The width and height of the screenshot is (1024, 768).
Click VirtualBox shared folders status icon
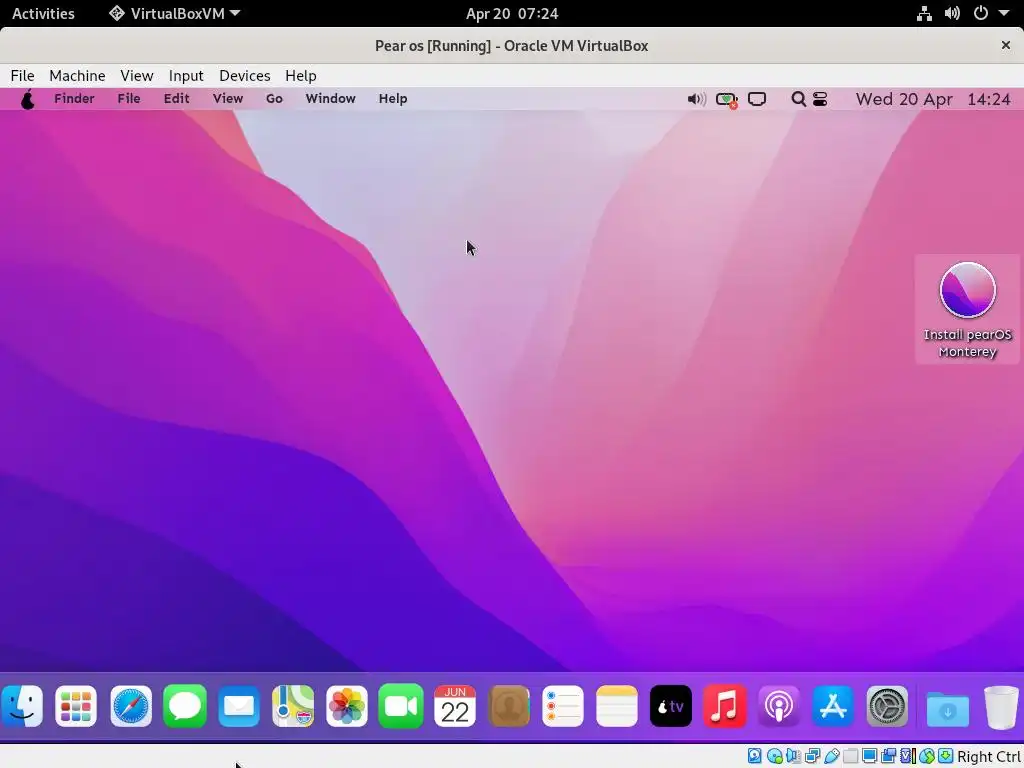850,756
